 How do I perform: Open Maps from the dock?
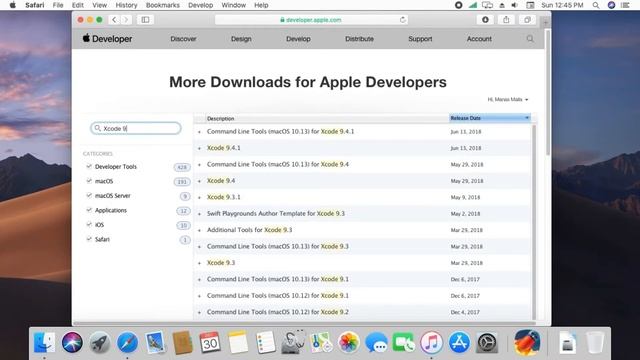(x=321, y=342)
